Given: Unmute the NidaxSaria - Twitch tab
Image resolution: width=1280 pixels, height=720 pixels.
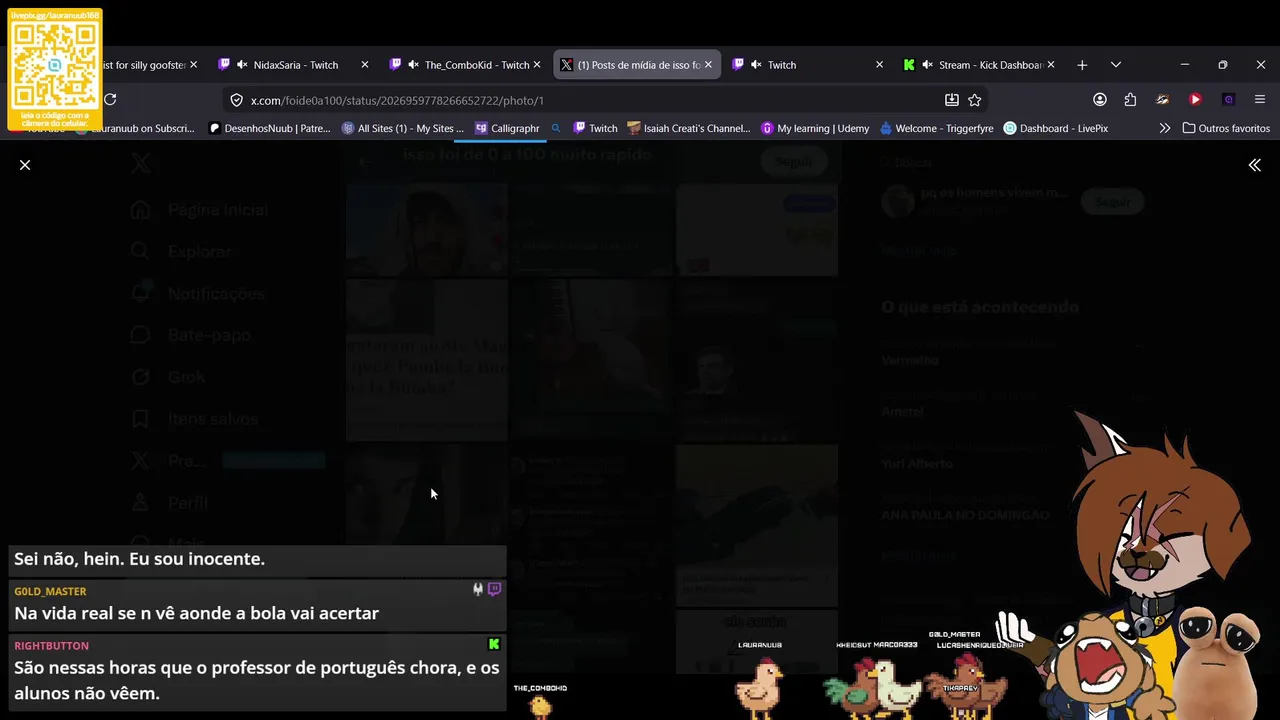Looking at the screenshot, I should pyautogui.click(x=242, y=65).
